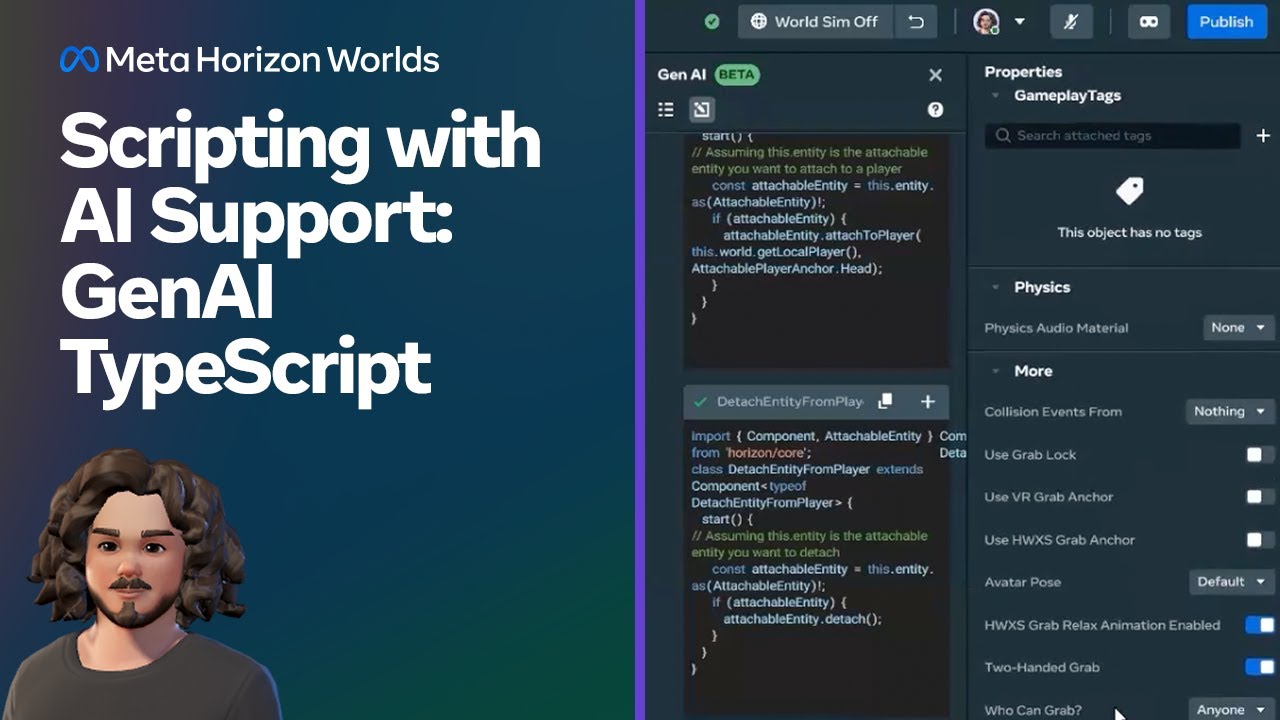Viewport: 1280px width, 720px height.
Task: Collapse the GameplayTags section
Action: click(x=995, y=96)
